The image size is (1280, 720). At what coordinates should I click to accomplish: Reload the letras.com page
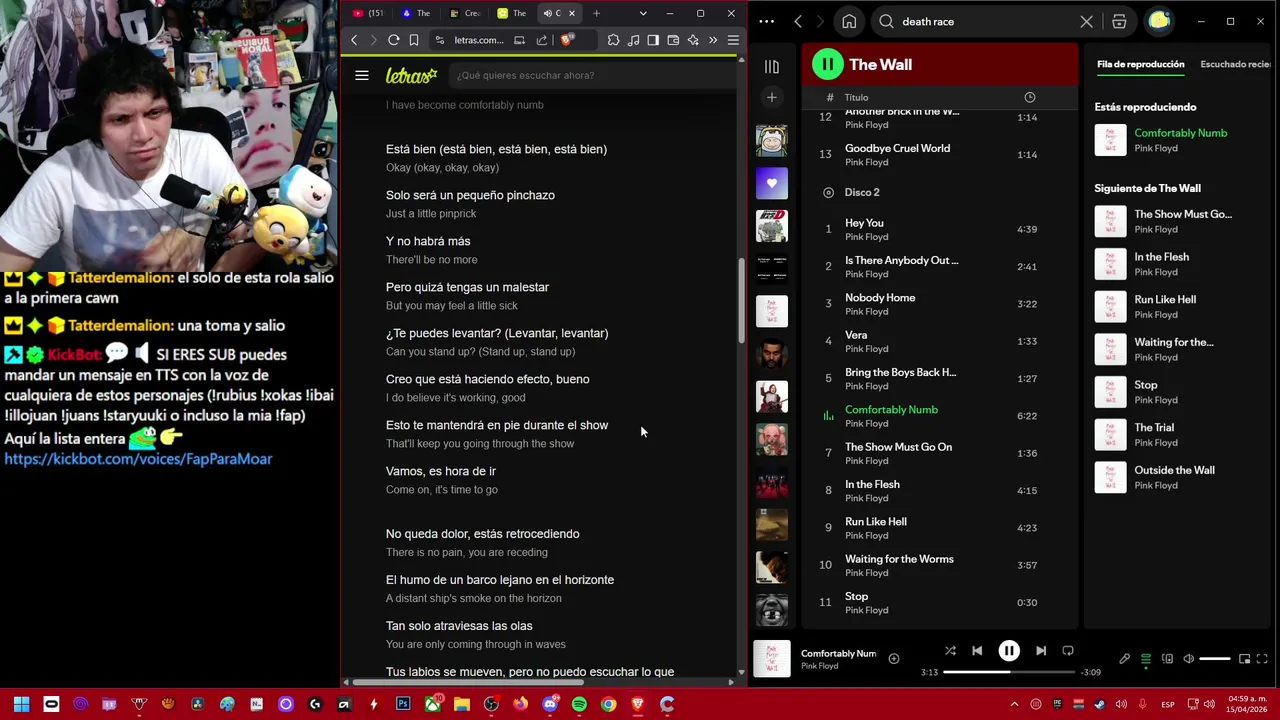(x=394, y=40)
